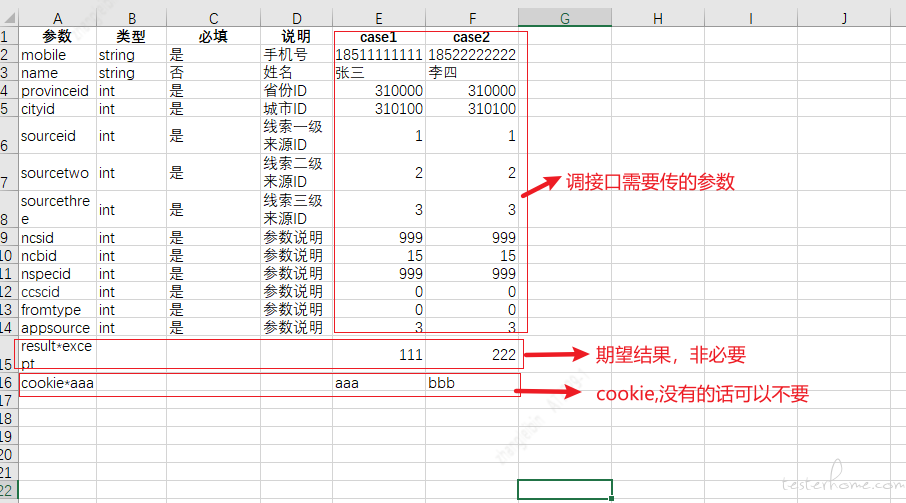Click the active cell G22
This screenshot has width=906, height=503.
pyautogui.click(x=565, y=489)
